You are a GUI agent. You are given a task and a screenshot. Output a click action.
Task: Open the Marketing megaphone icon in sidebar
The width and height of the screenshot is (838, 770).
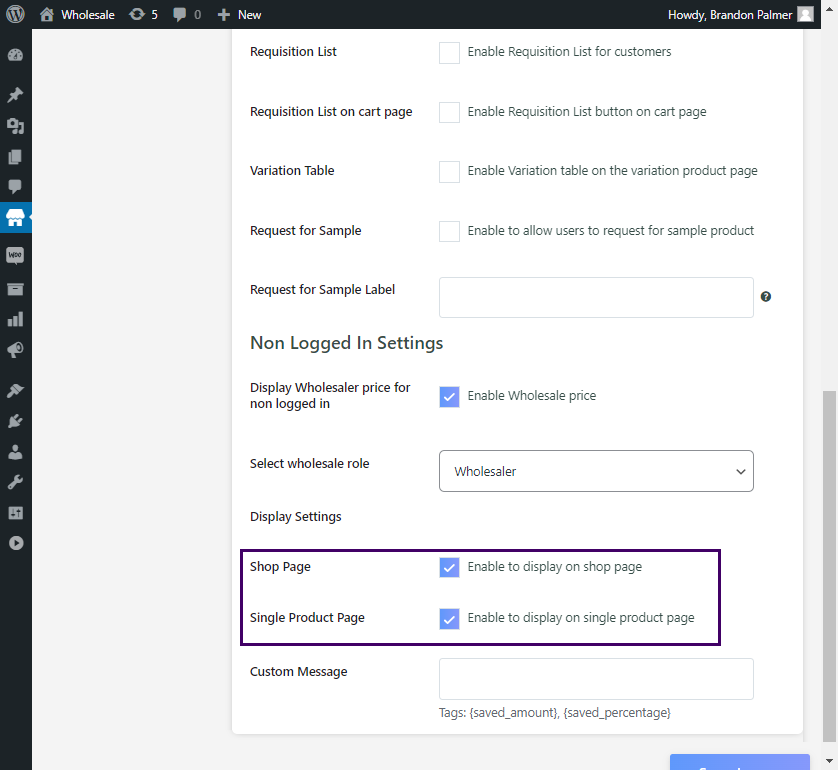[x=15, y=350]
